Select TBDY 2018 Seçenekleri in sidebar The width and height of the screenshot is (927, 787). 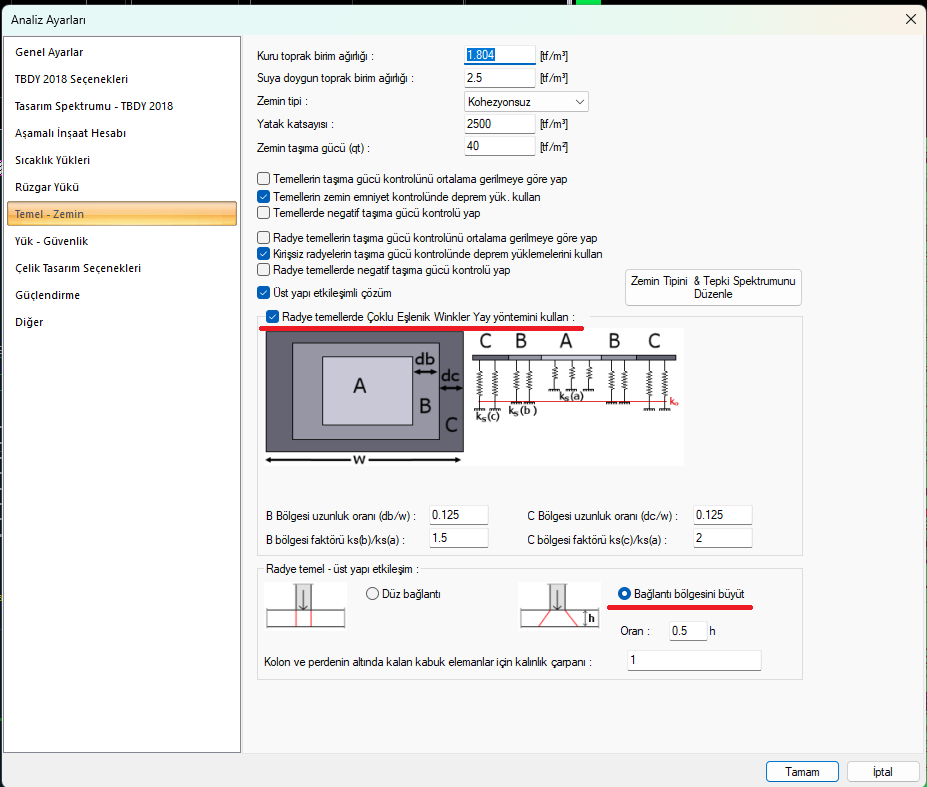pyautogui.click(x=122, y=79)
